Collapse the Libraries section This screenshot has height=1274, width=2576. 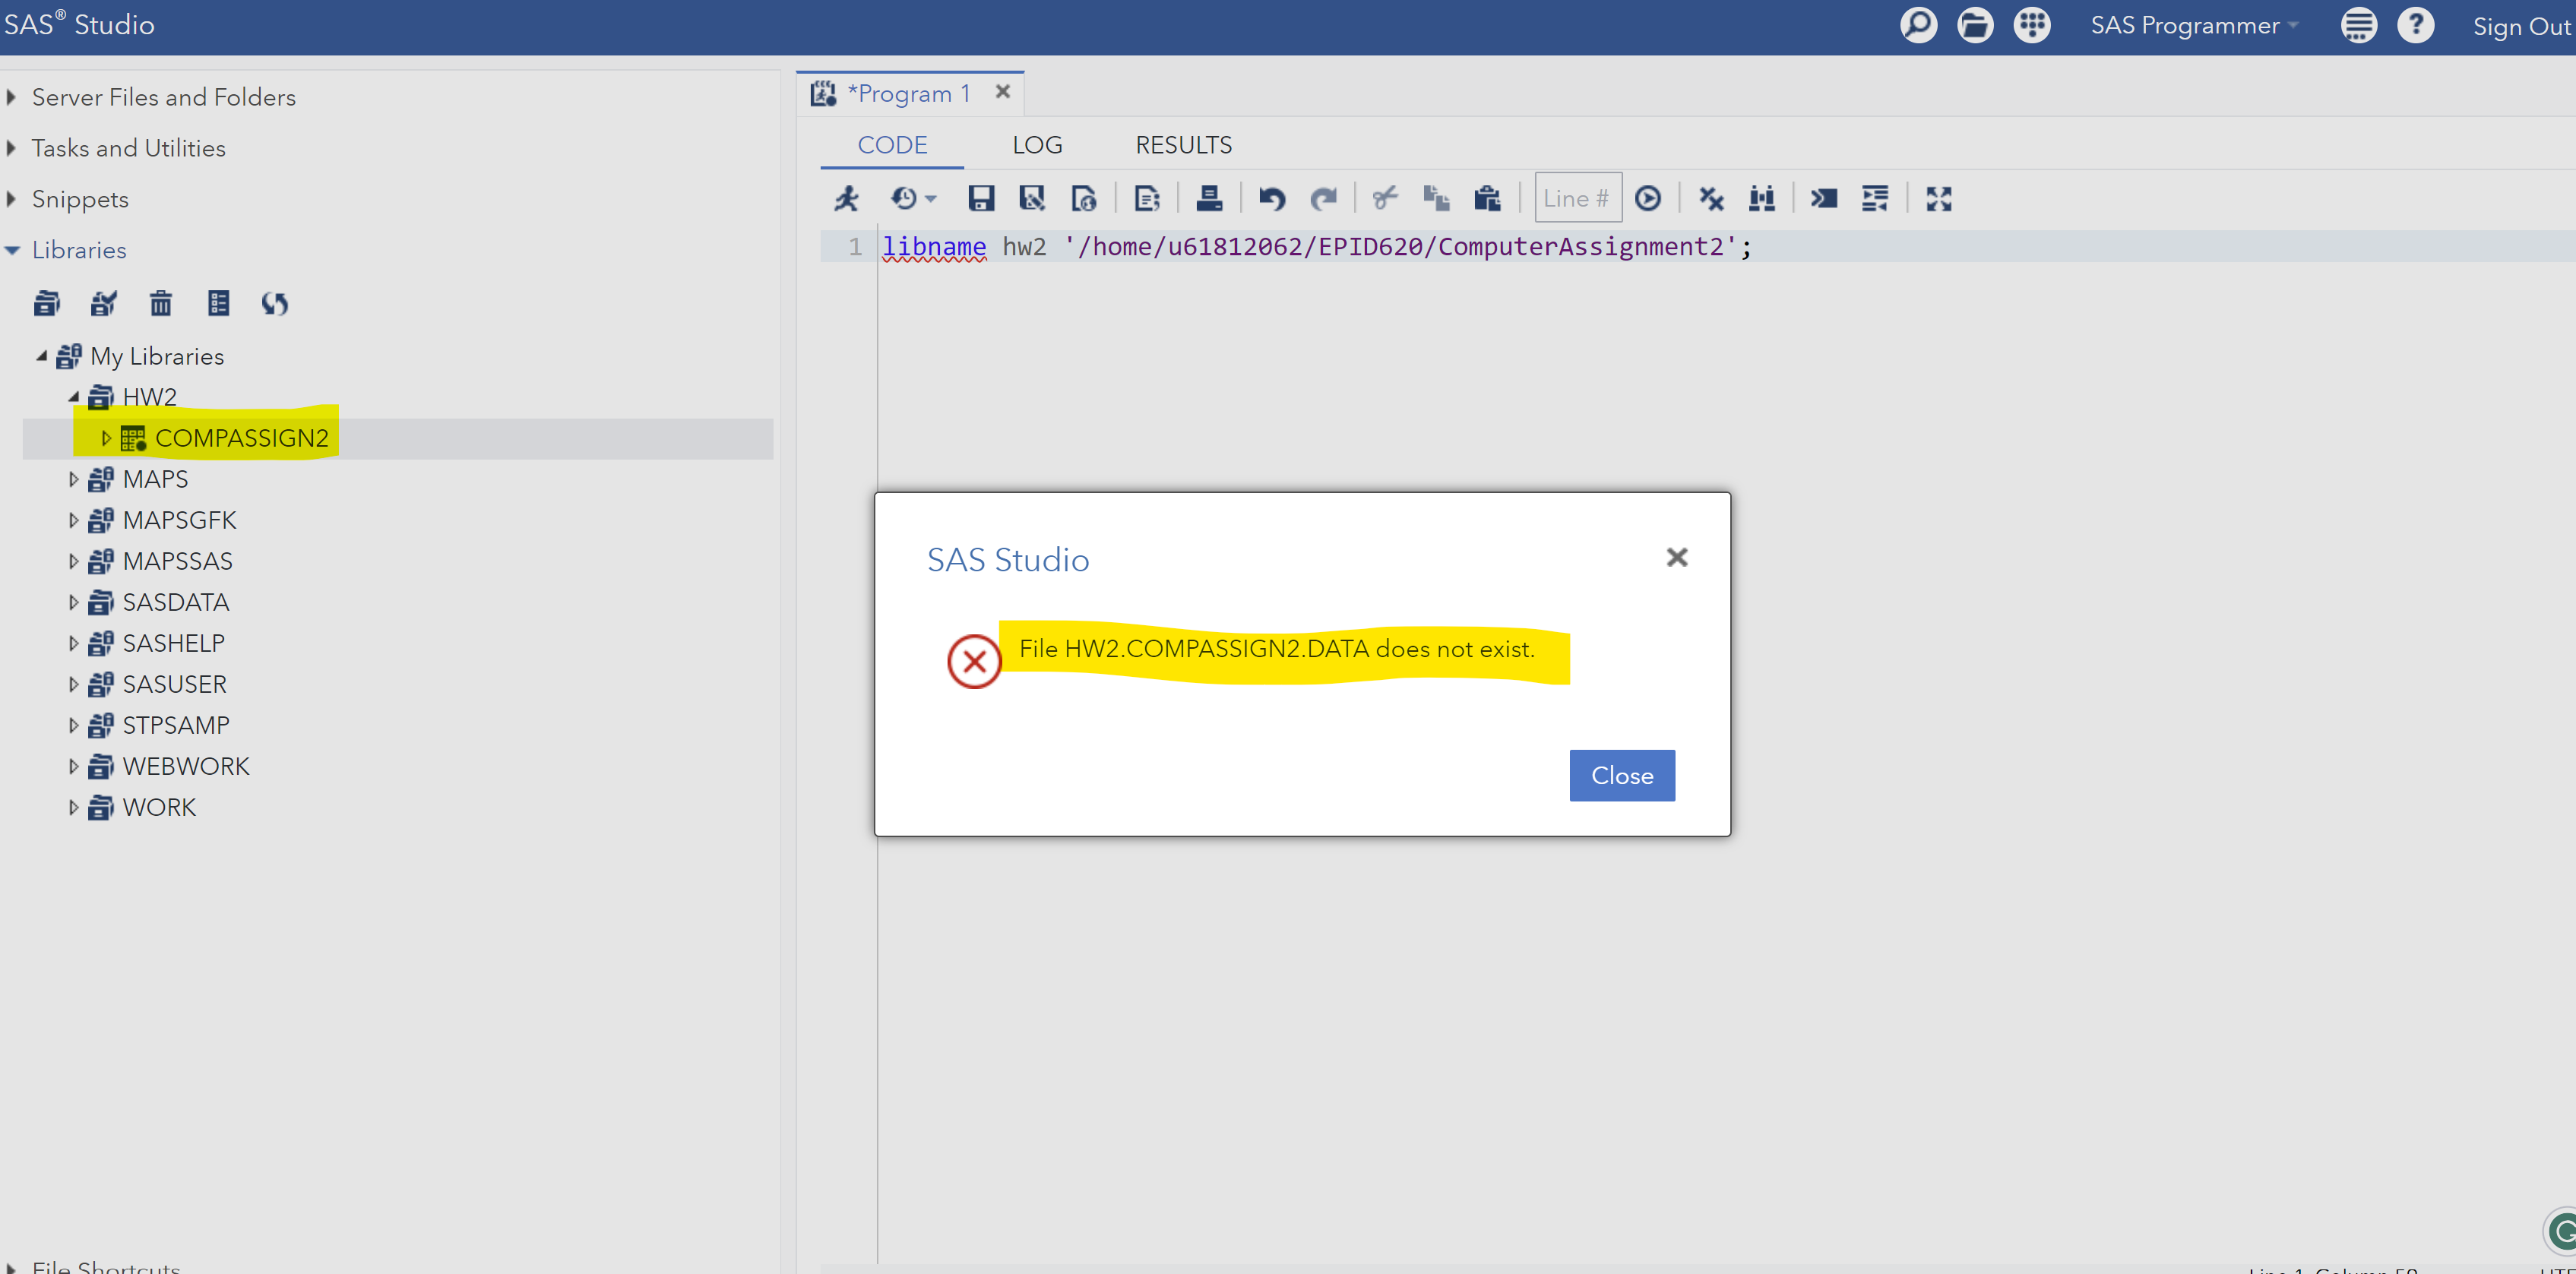point(12,250)
